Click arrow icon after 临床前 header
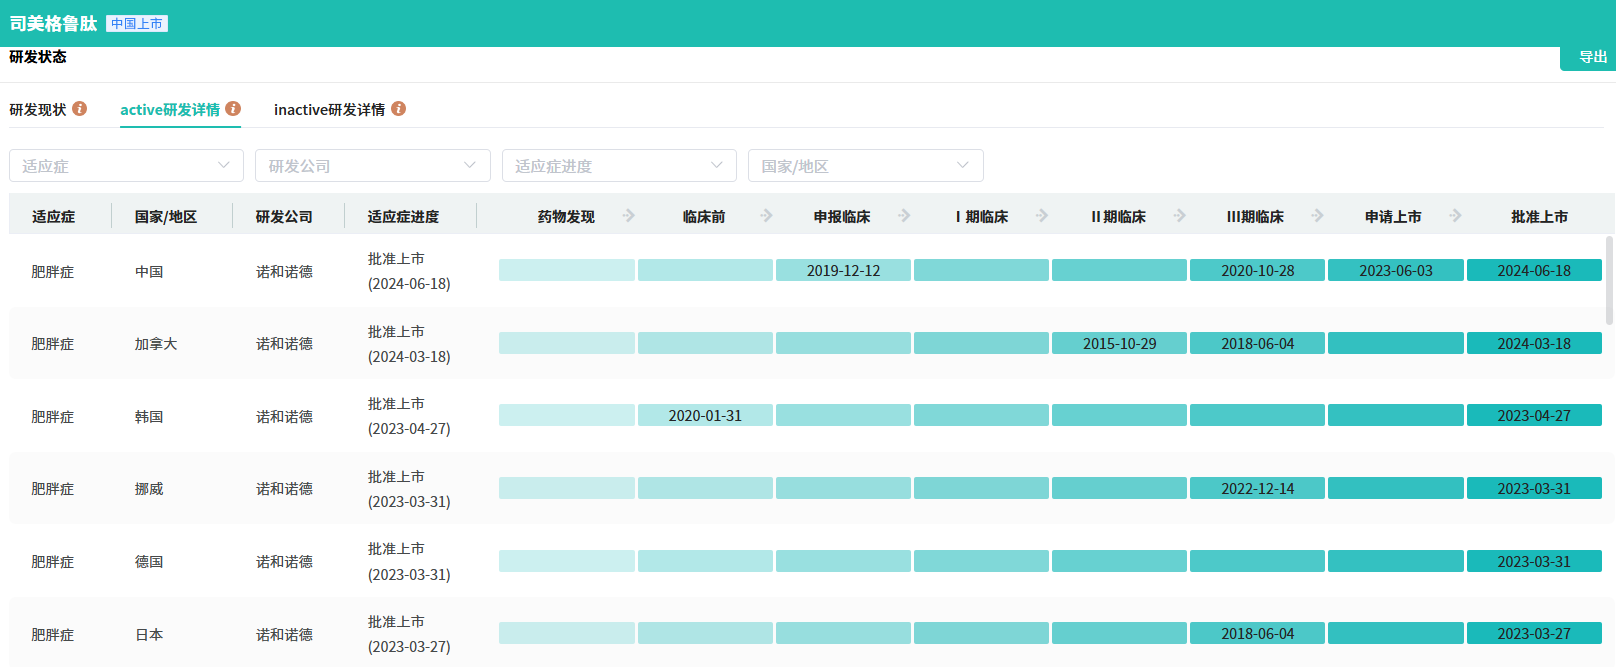1616x667 pixels. pos(766,216)
